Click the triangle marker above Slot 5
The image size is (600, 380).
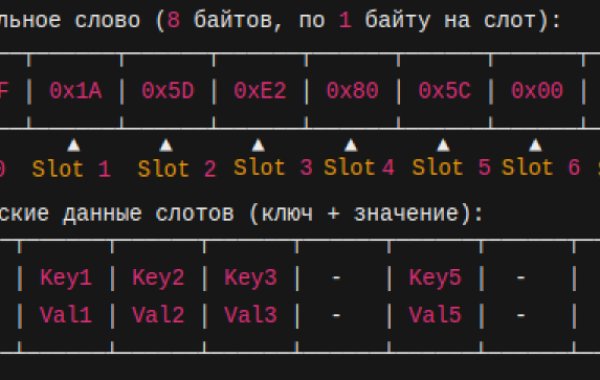pyautogui.click(x=443, y=145)
